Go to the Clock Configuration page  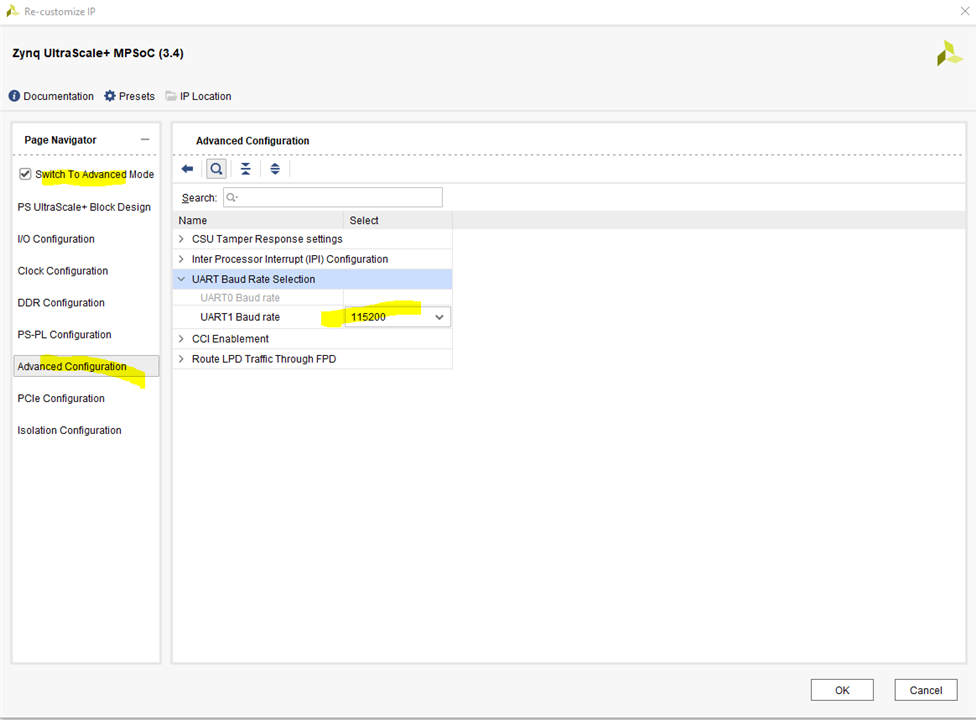[63, 271]
